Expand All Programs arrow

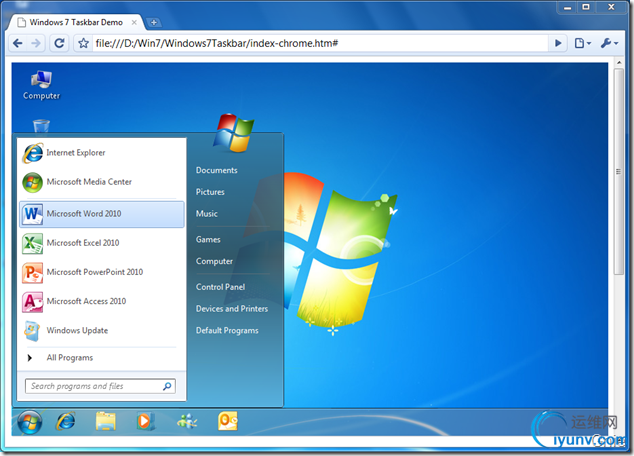pyautogui.click(x=30, y=358)
